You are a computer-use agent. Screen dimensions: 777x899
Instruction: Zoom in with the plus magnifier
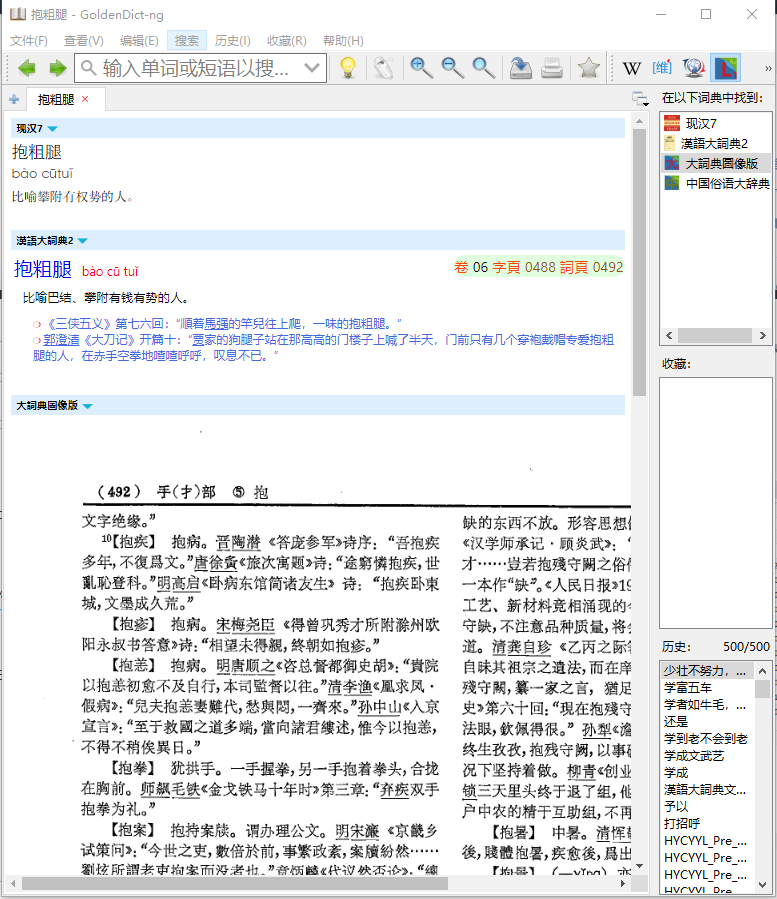click(x=421, y=68)
